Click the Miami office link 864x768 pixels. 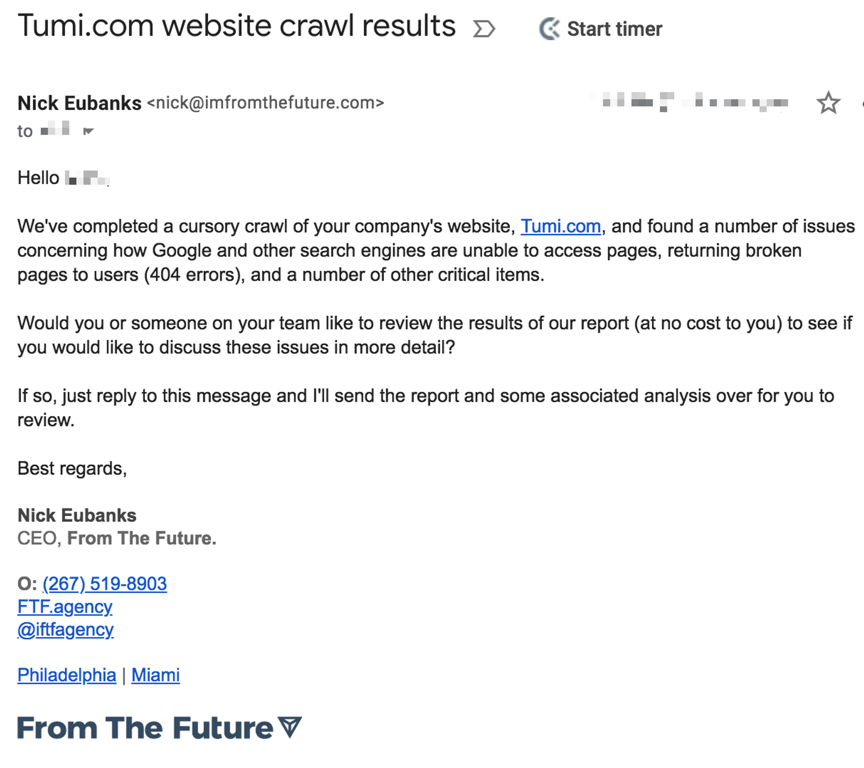click(x=155, y=675)
